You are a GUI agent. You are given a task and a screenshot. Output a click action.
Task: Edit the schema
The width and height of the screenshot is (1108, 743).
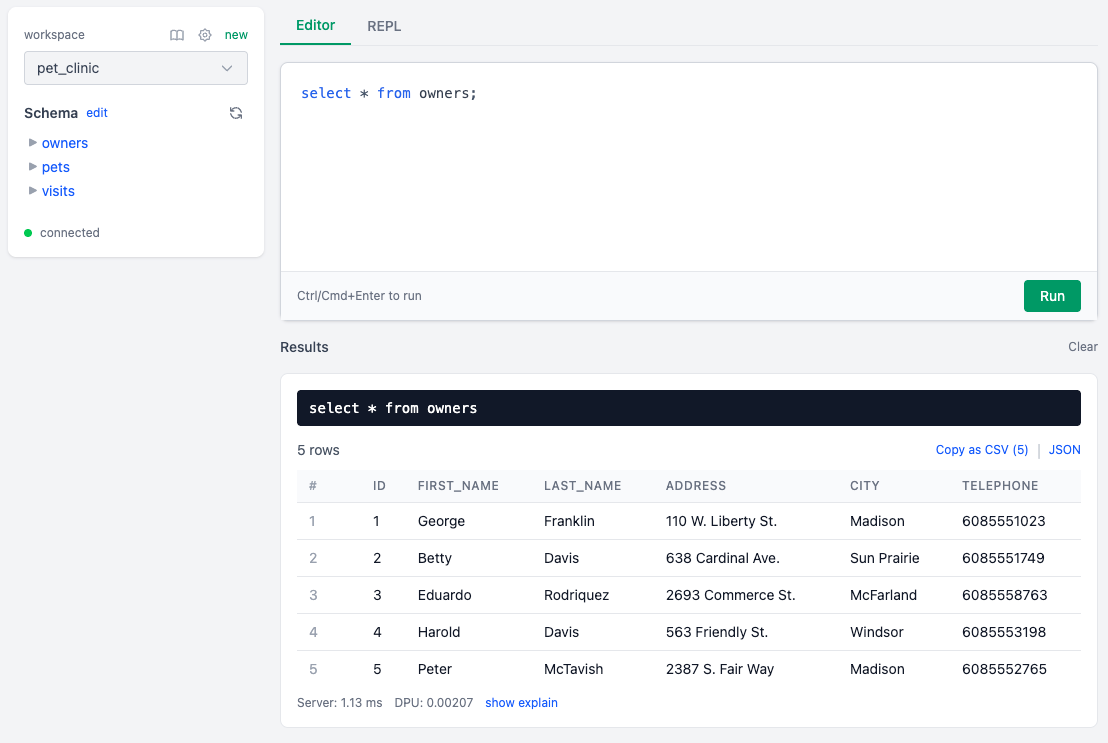(x=97, y=113)
